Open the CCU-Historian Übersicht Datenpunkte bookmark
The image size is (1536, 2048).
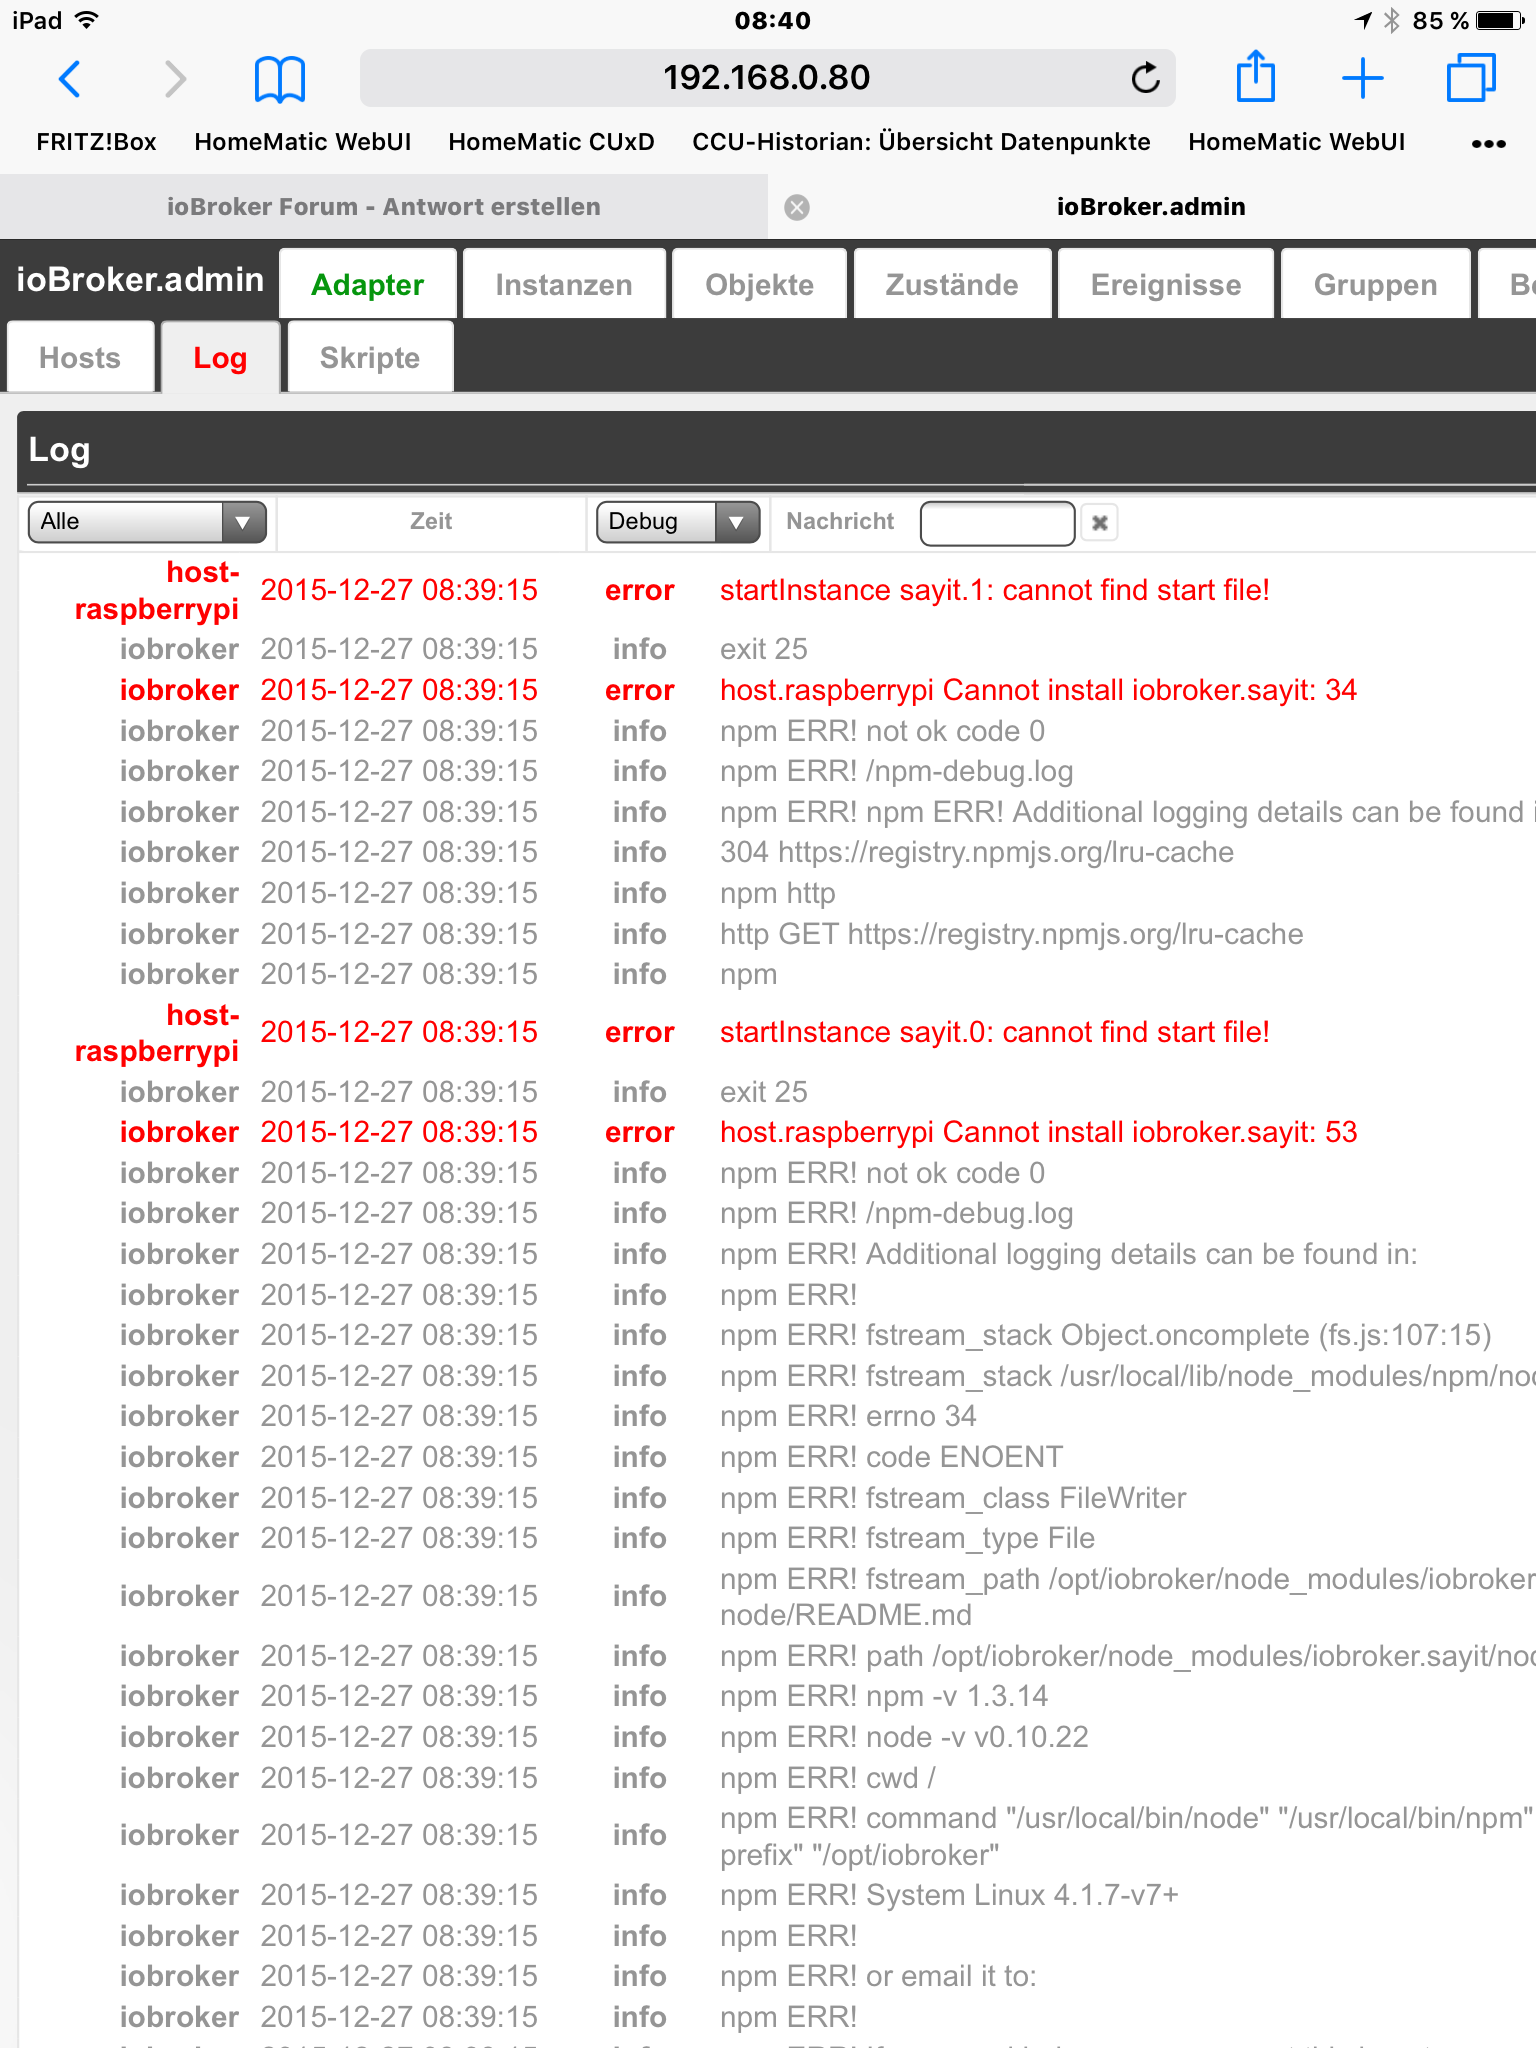(x=921, y=142)
